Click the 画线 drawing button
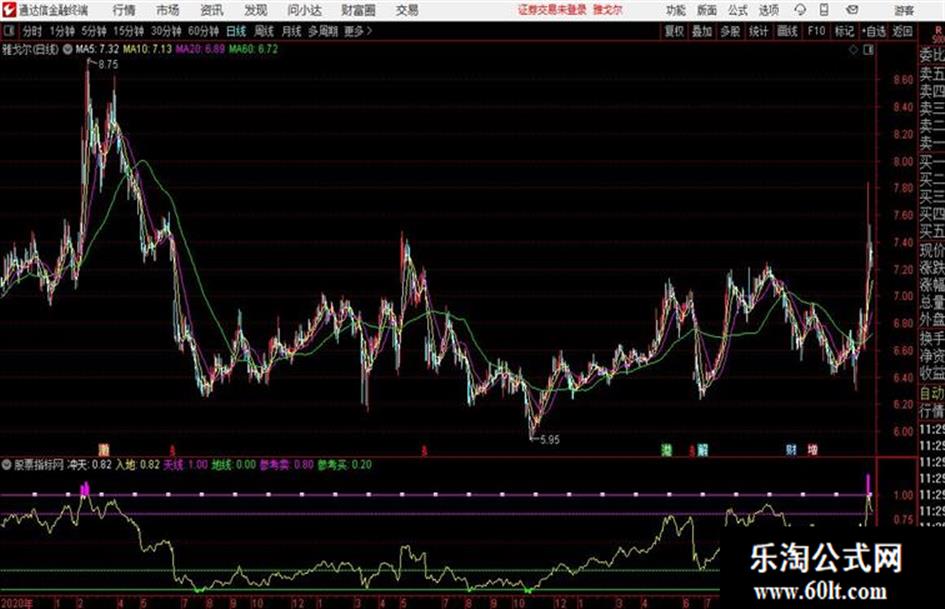 click(788, 31)
